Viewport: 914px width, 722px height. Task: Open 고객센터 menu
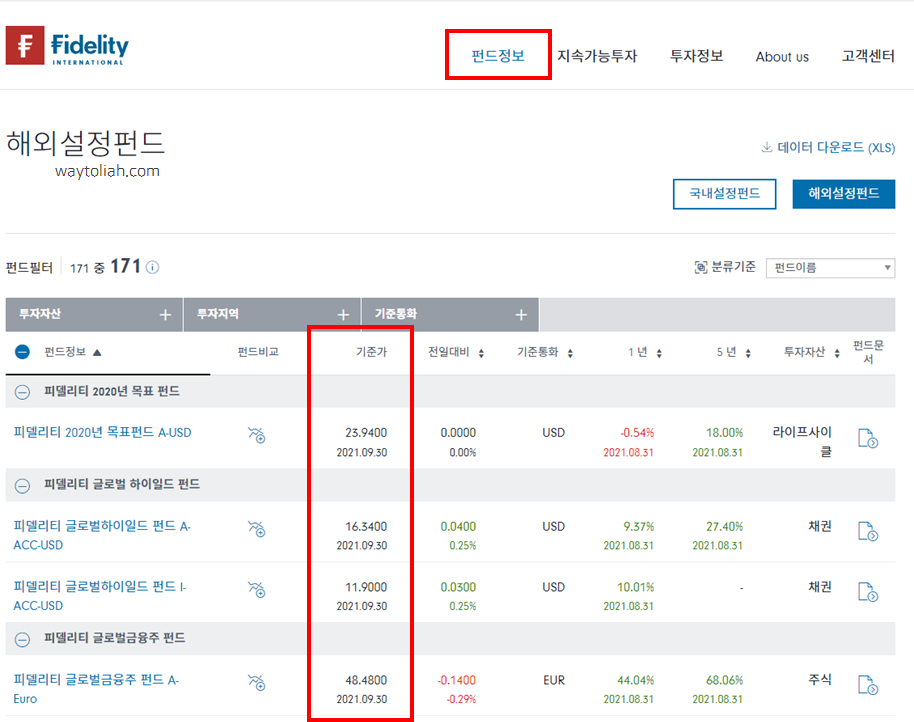click(868, 56)
